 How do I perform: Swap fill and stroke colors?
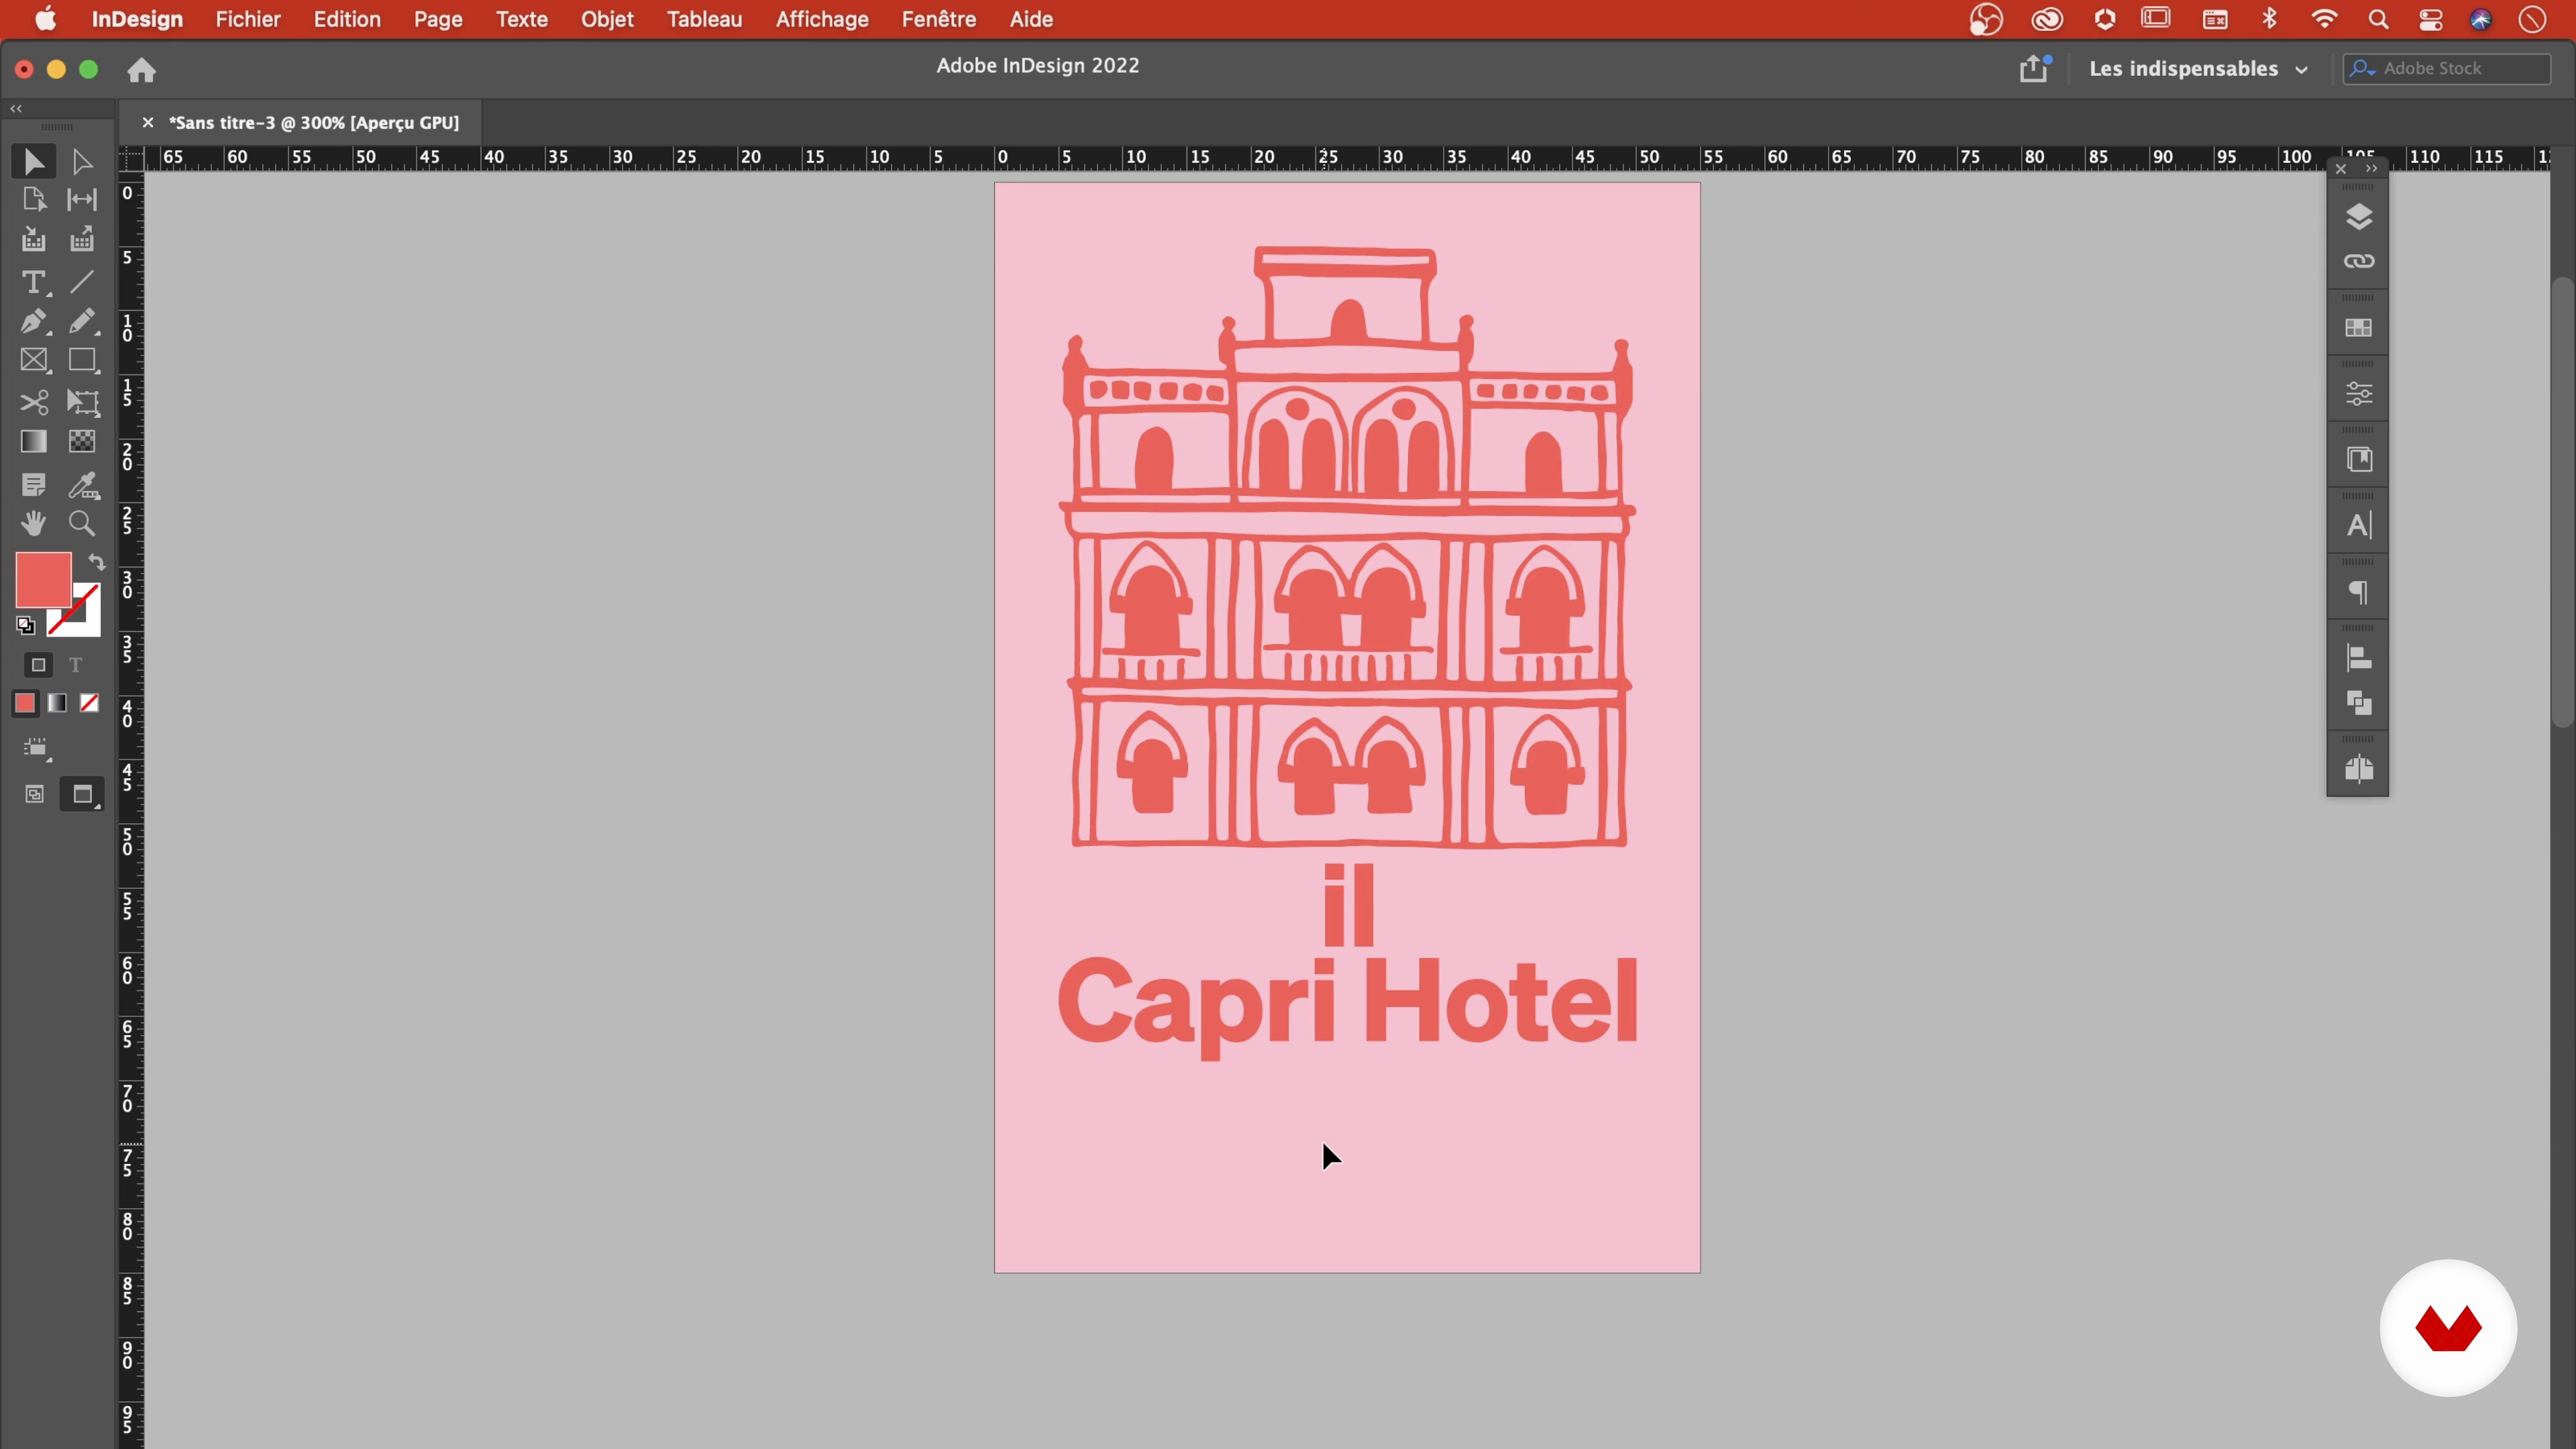(97, 562)
